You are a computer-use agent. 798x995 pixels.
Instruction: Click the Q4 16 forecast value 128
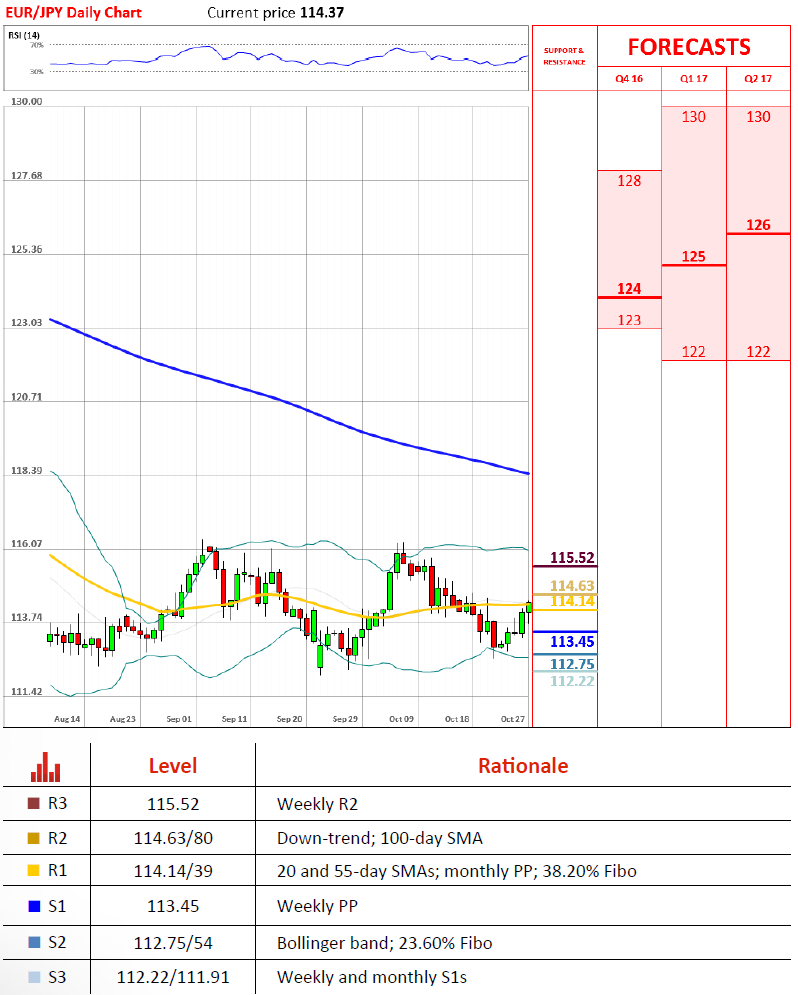[x=629, y=181]
